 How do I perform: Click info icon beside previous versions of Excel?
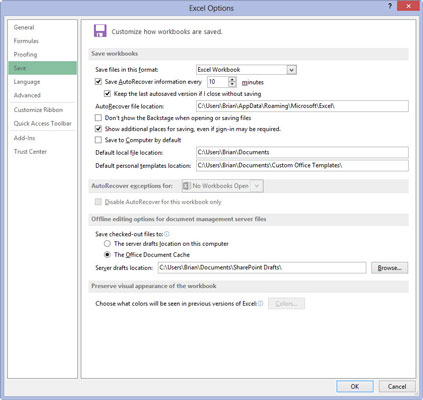pos(260,303)
